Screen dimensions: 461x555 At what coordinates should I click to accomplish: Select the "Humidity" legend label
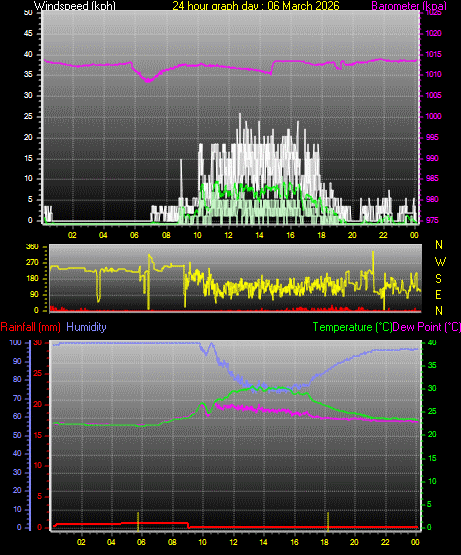86,327
